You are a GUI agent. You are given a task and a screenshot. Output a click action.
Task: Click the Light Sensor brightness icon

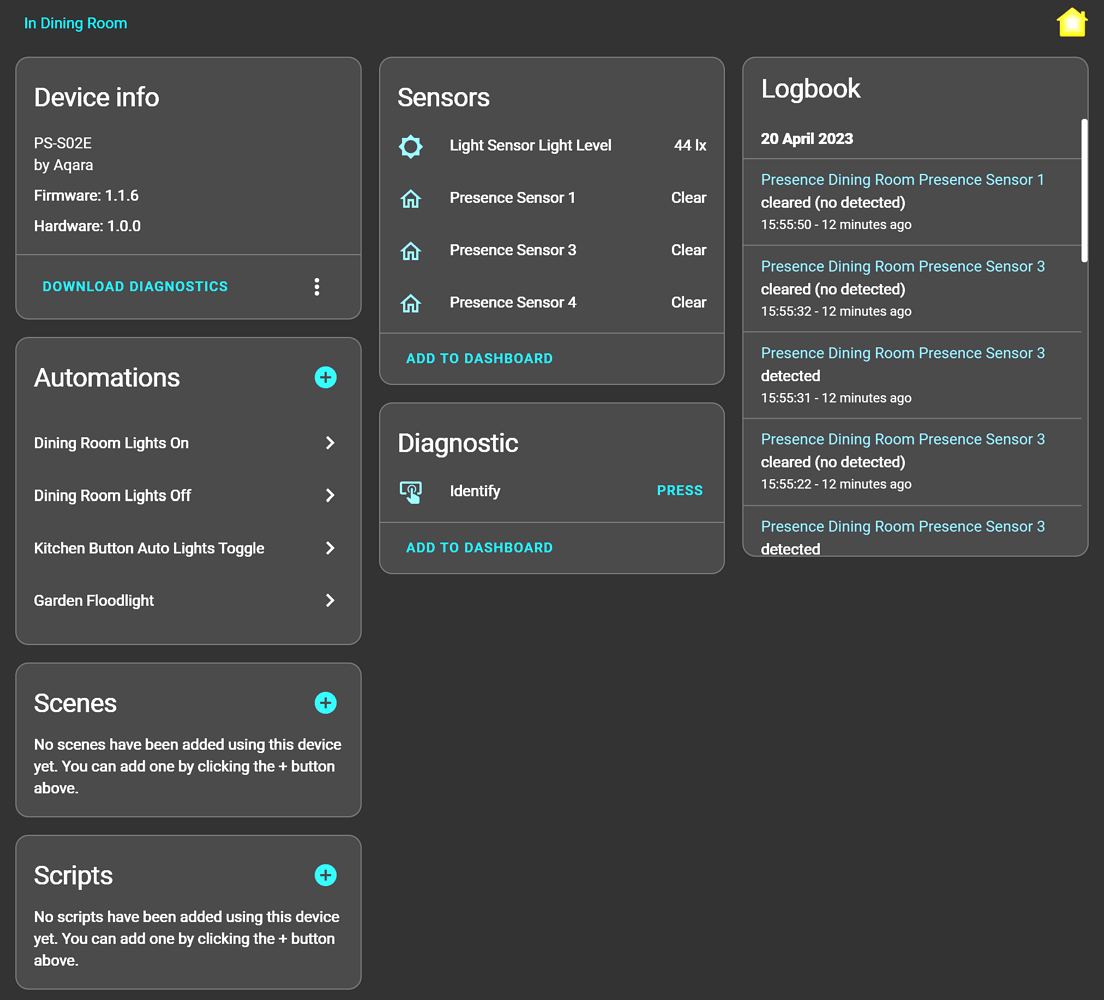tap(410, 146)
